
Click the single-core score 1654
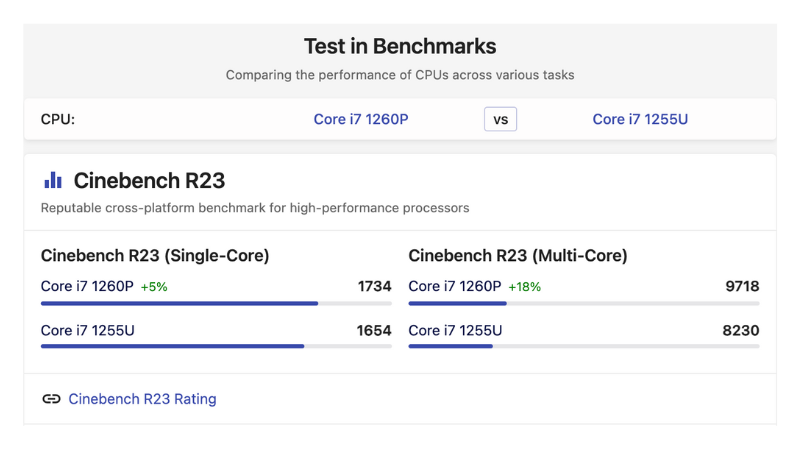(374, 331)
